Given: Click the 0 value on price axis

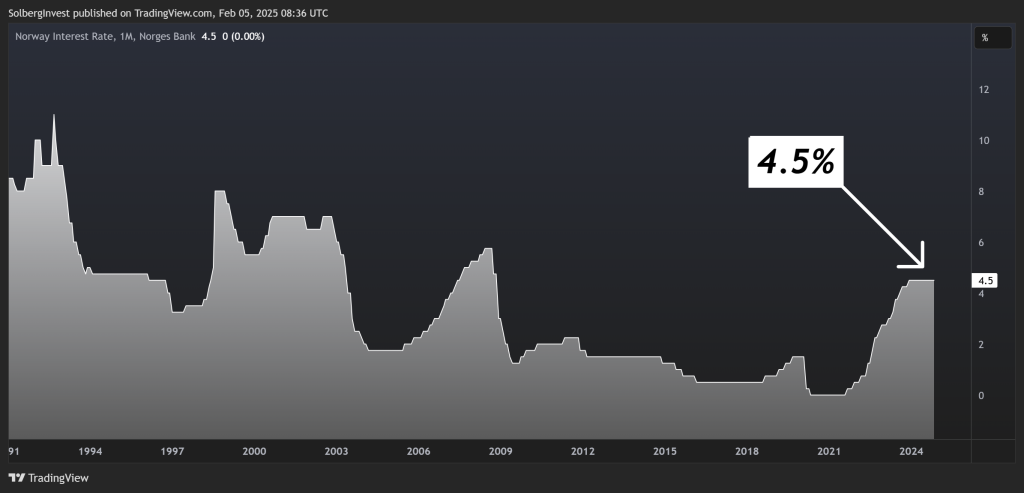Looking at the screenshot, I should (981, 396).
